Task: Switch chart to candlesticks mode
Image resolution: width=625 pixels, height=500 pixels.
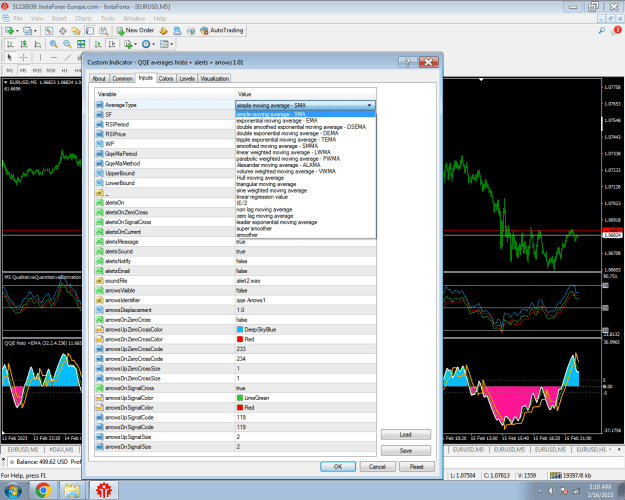Action: 24,44
